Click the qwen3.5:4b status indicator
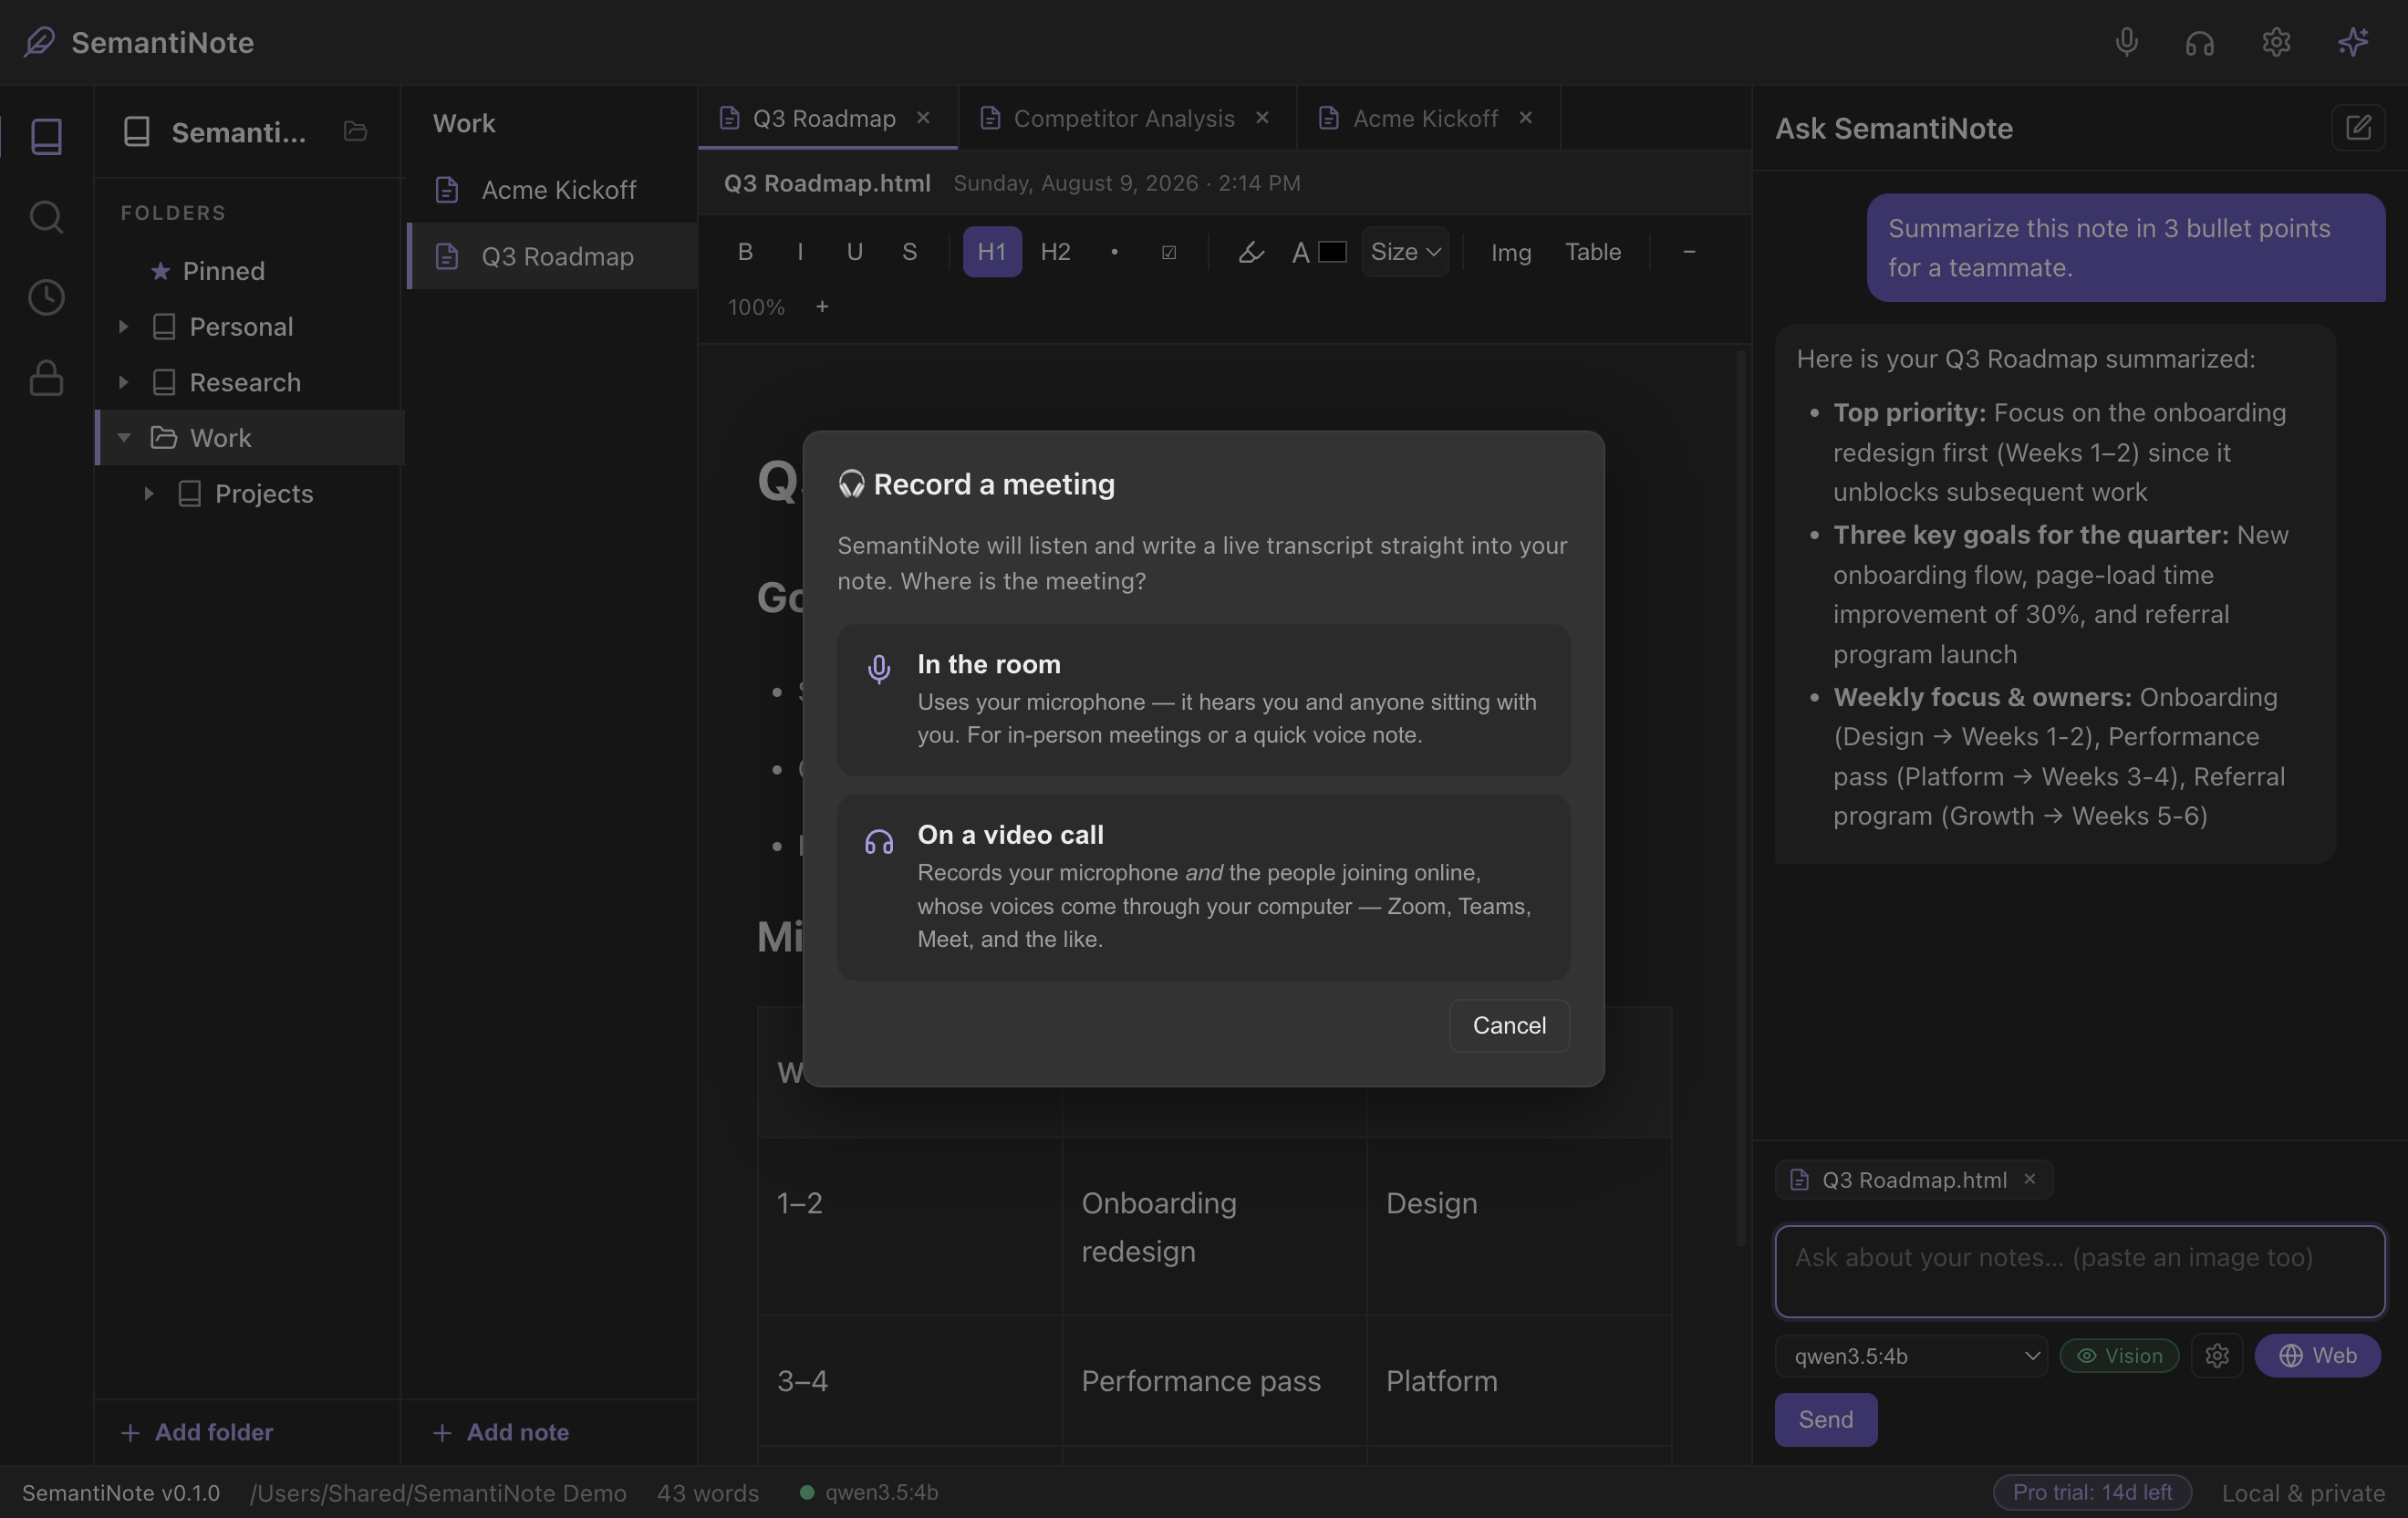Screen dimensions: 2408x1518 (x=869, y=1492)
